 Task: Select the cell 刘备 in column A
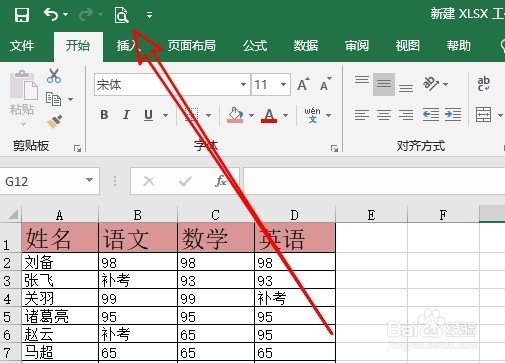pyautogui.click(x=60, y=262)
